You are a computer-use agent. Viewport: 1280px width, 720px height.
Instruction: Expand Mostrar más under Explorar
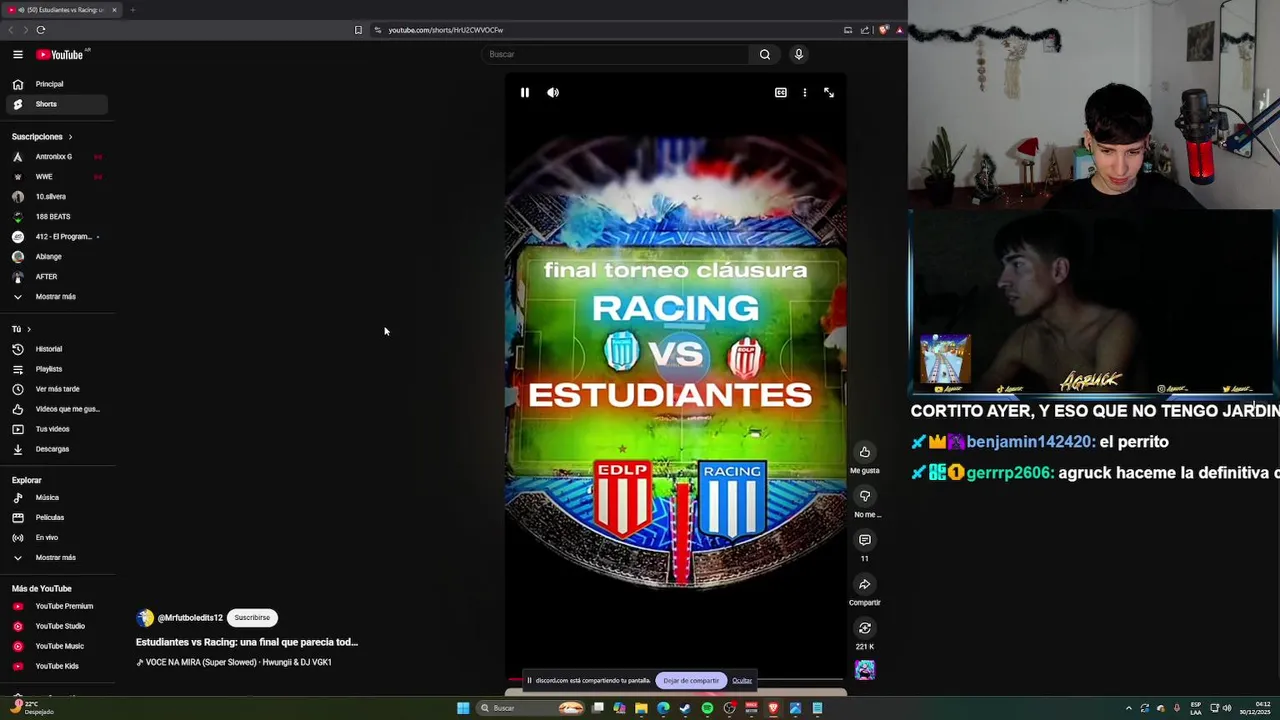56,558
